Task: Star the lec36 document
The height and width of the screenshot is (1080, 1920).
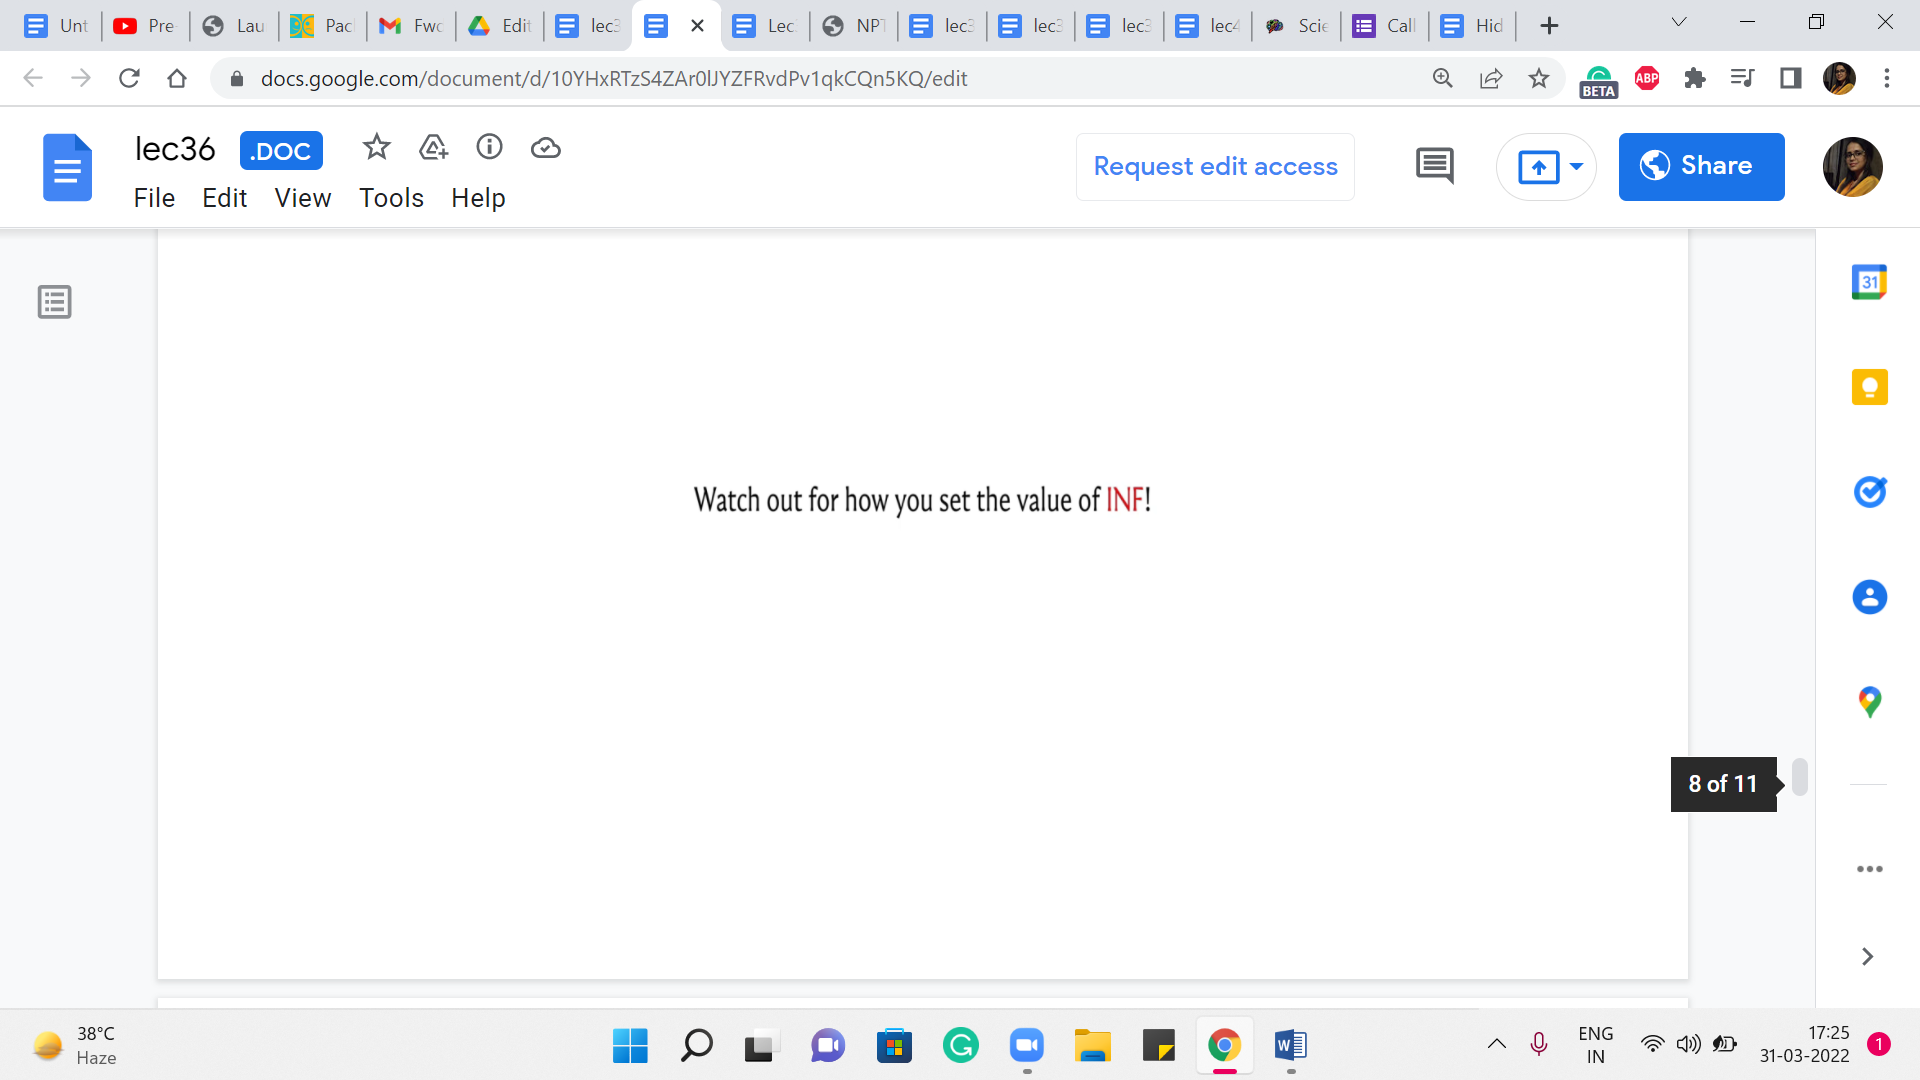Action: tap(376, 148)
